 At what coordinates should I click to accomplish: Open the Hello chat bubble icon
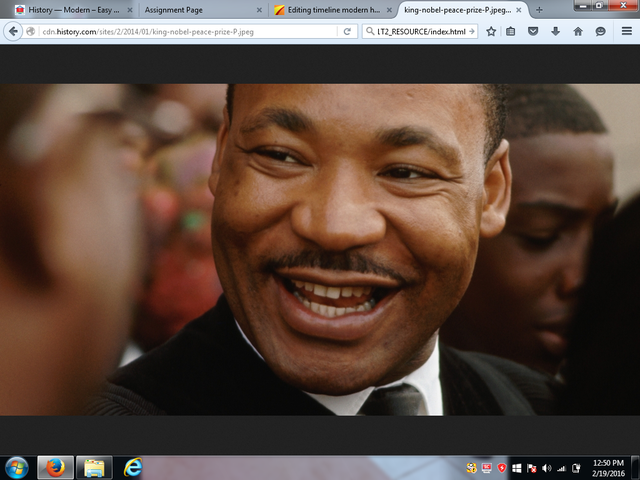pos(600,31)
